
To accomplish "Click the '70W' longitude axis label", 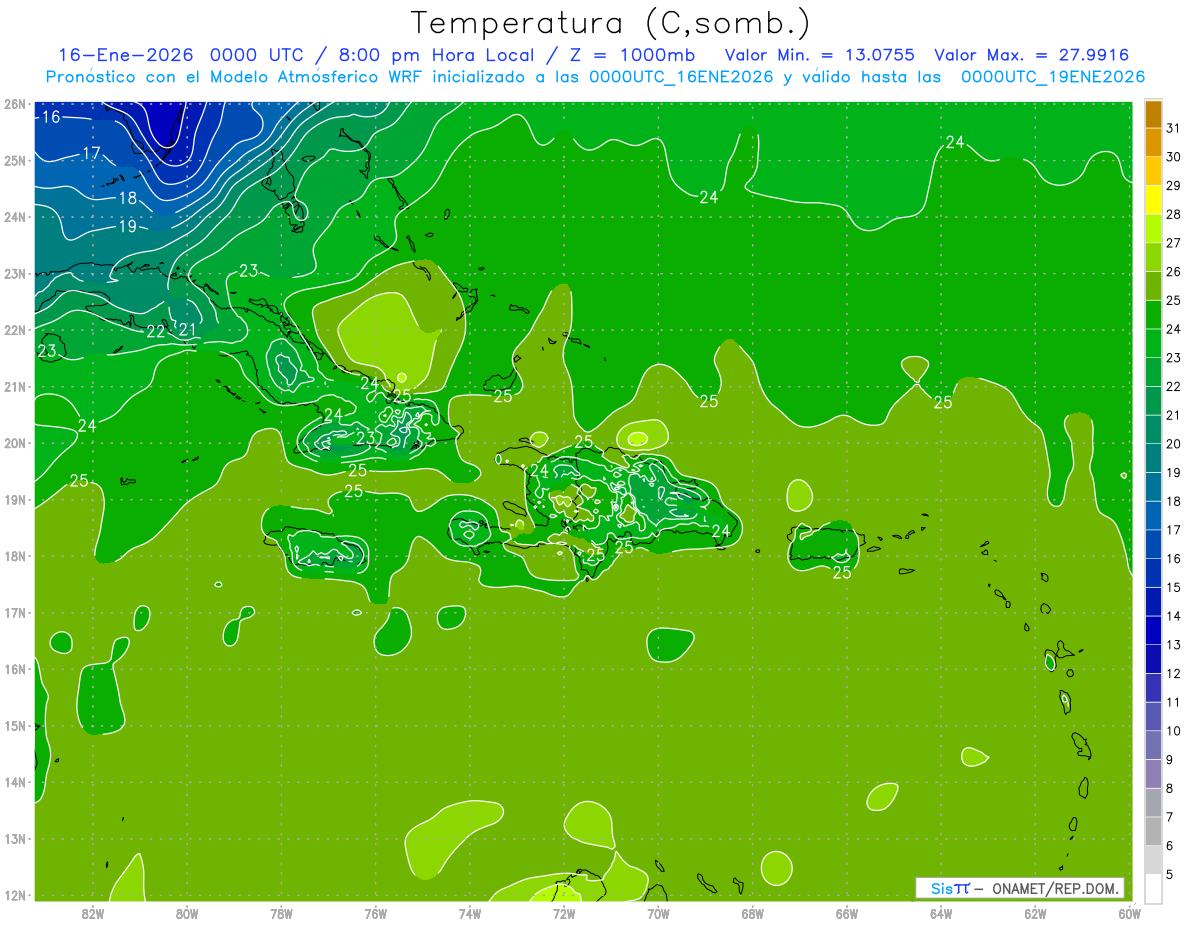I will (x=658, y=913).
